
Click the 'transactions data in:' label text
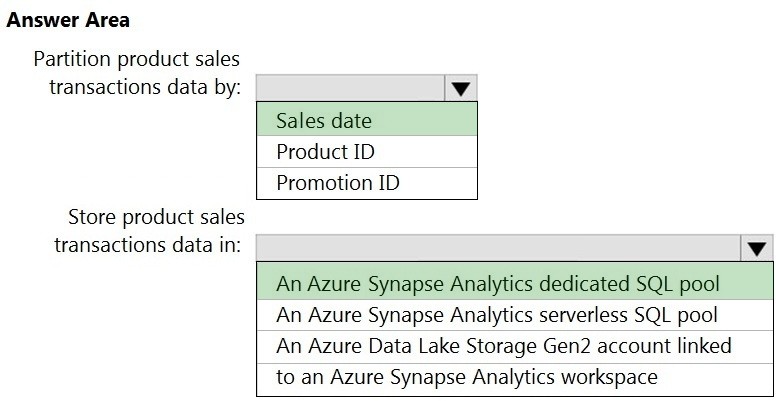pyautogui.click(x=147, y=245)
